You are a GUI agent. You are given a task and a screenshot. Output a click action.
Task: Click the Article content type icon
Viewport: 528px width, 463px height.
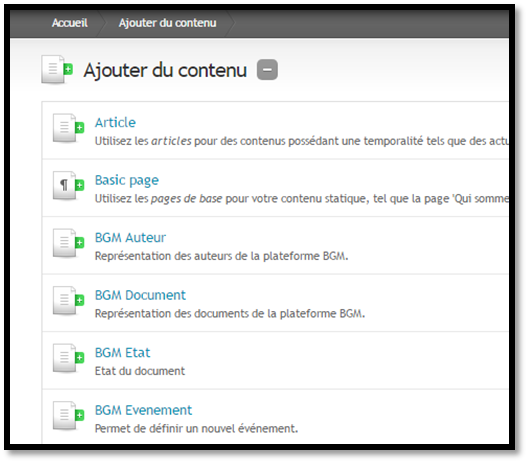68,128
